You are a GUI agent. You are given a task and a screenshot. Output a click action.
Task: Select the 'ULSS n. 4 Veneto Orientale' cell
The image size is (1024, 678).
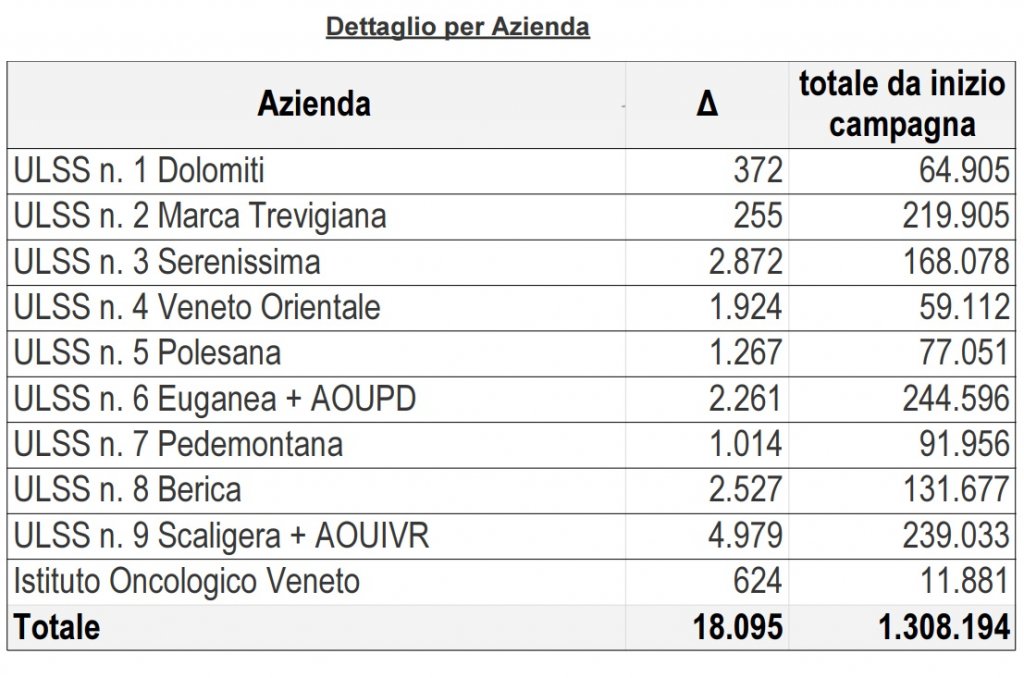pyautogui.click(x=197, y=307)
